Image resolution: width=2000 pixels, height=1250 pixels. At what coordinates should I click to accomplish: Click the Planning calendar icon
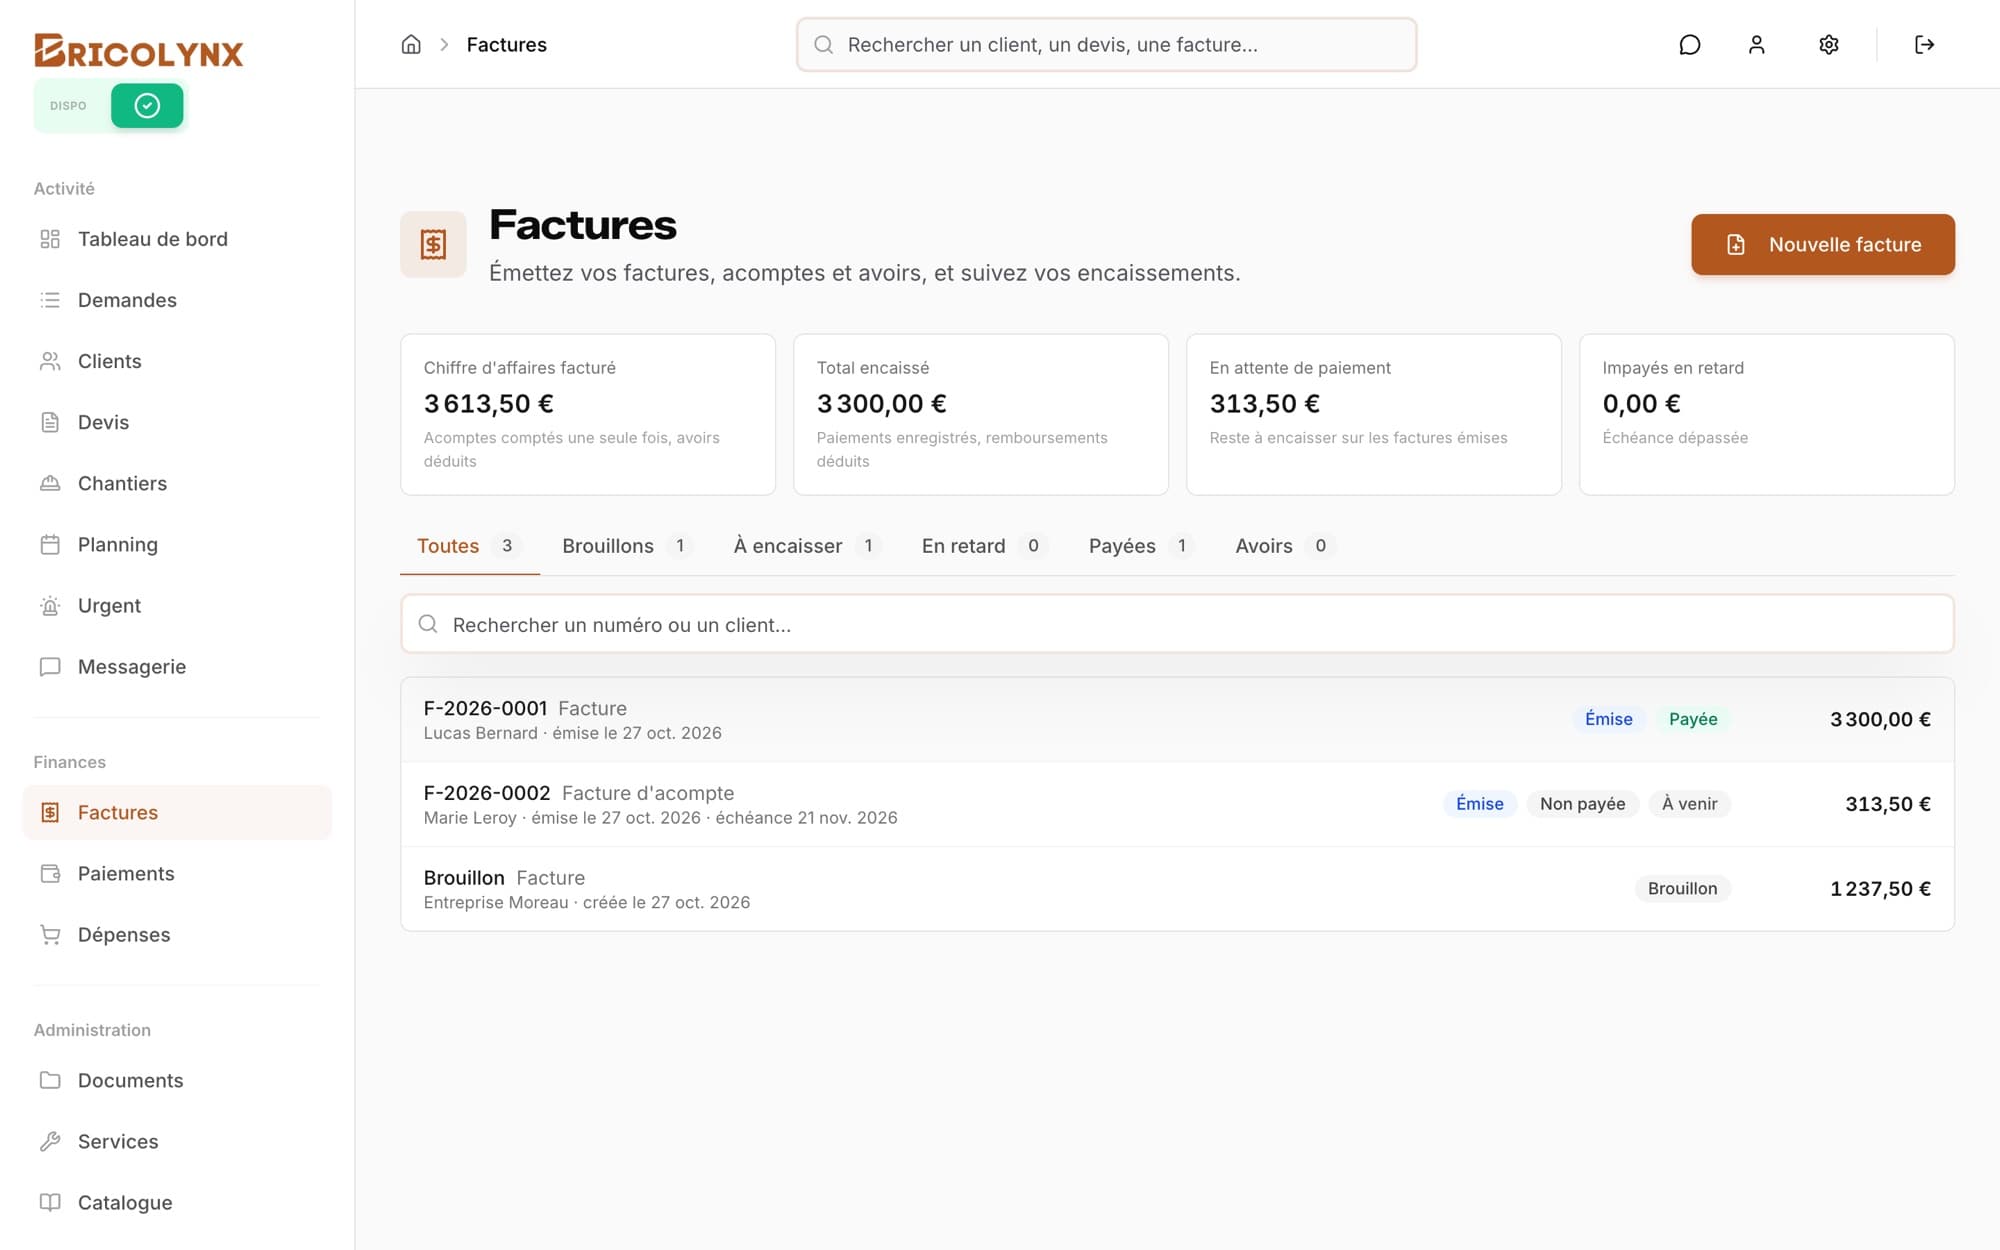(x=50, y=544)
